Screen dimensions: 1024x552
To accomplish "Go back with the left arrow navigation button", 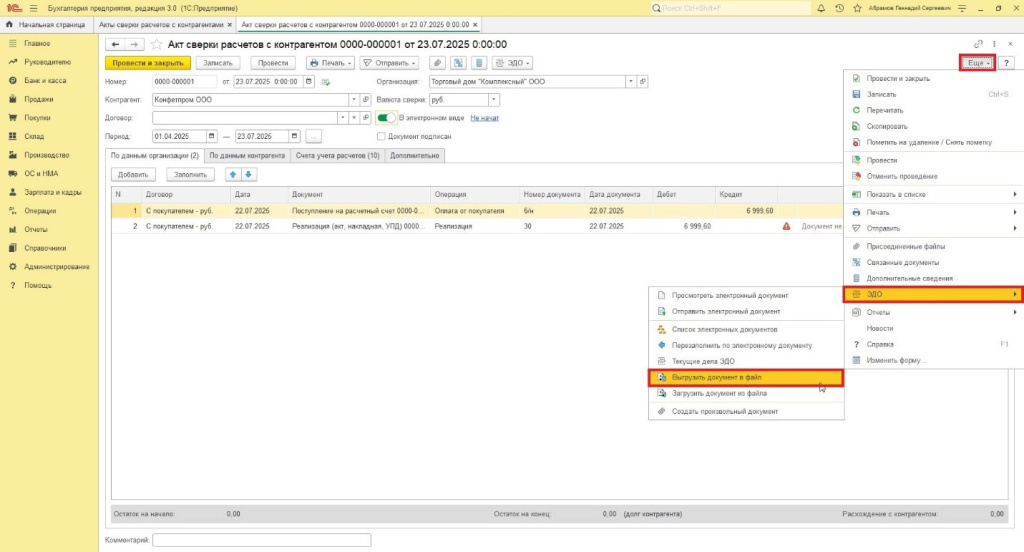I will coord(114,44).
